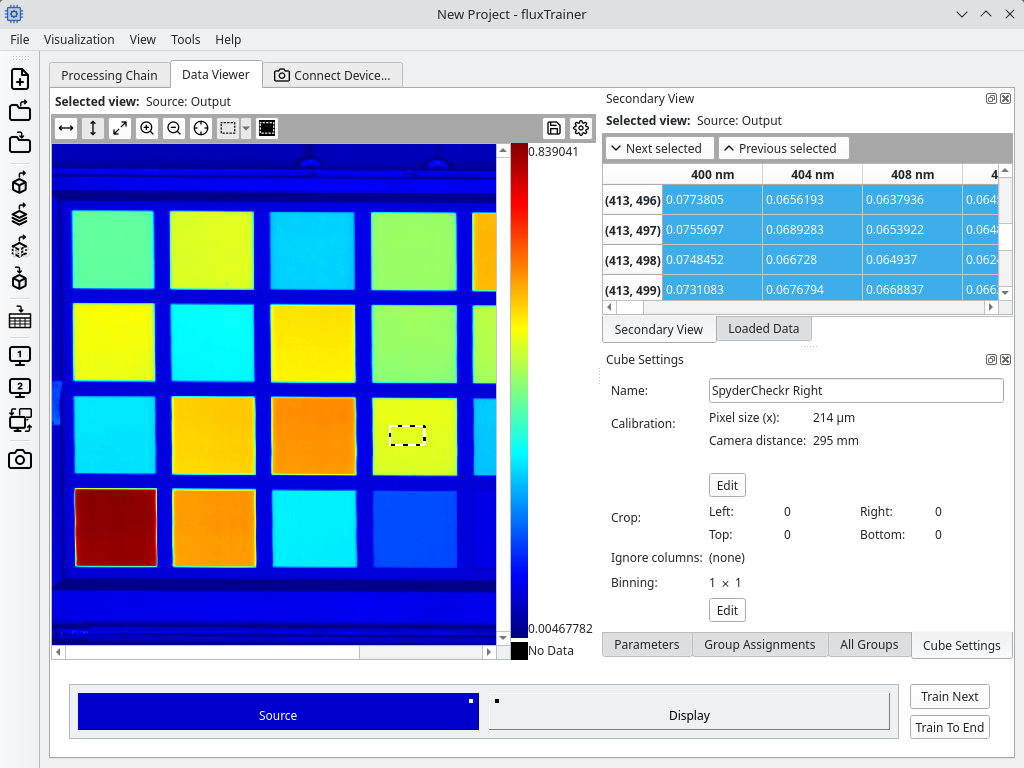Open monitor 2 view icon
Image resolution: width=1024 pixels, height=768 pixels.
tap(20, 388)
